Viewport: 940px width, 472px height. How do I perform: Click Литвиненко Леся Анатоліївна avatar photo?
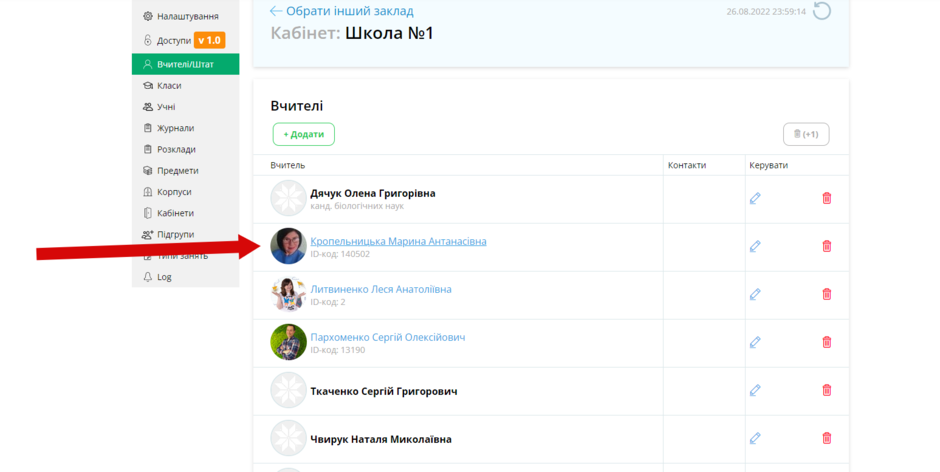[288, 294]
